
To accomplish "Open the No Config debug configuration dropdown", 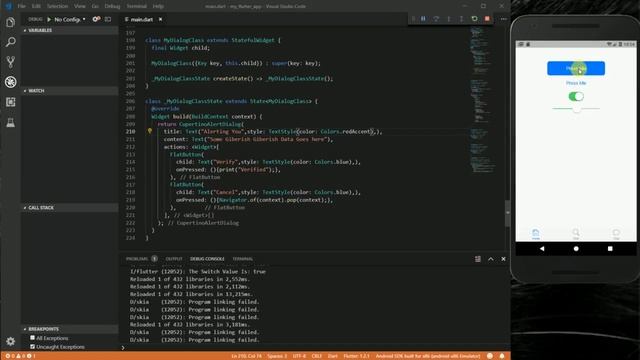I will (x=69, y=19).
